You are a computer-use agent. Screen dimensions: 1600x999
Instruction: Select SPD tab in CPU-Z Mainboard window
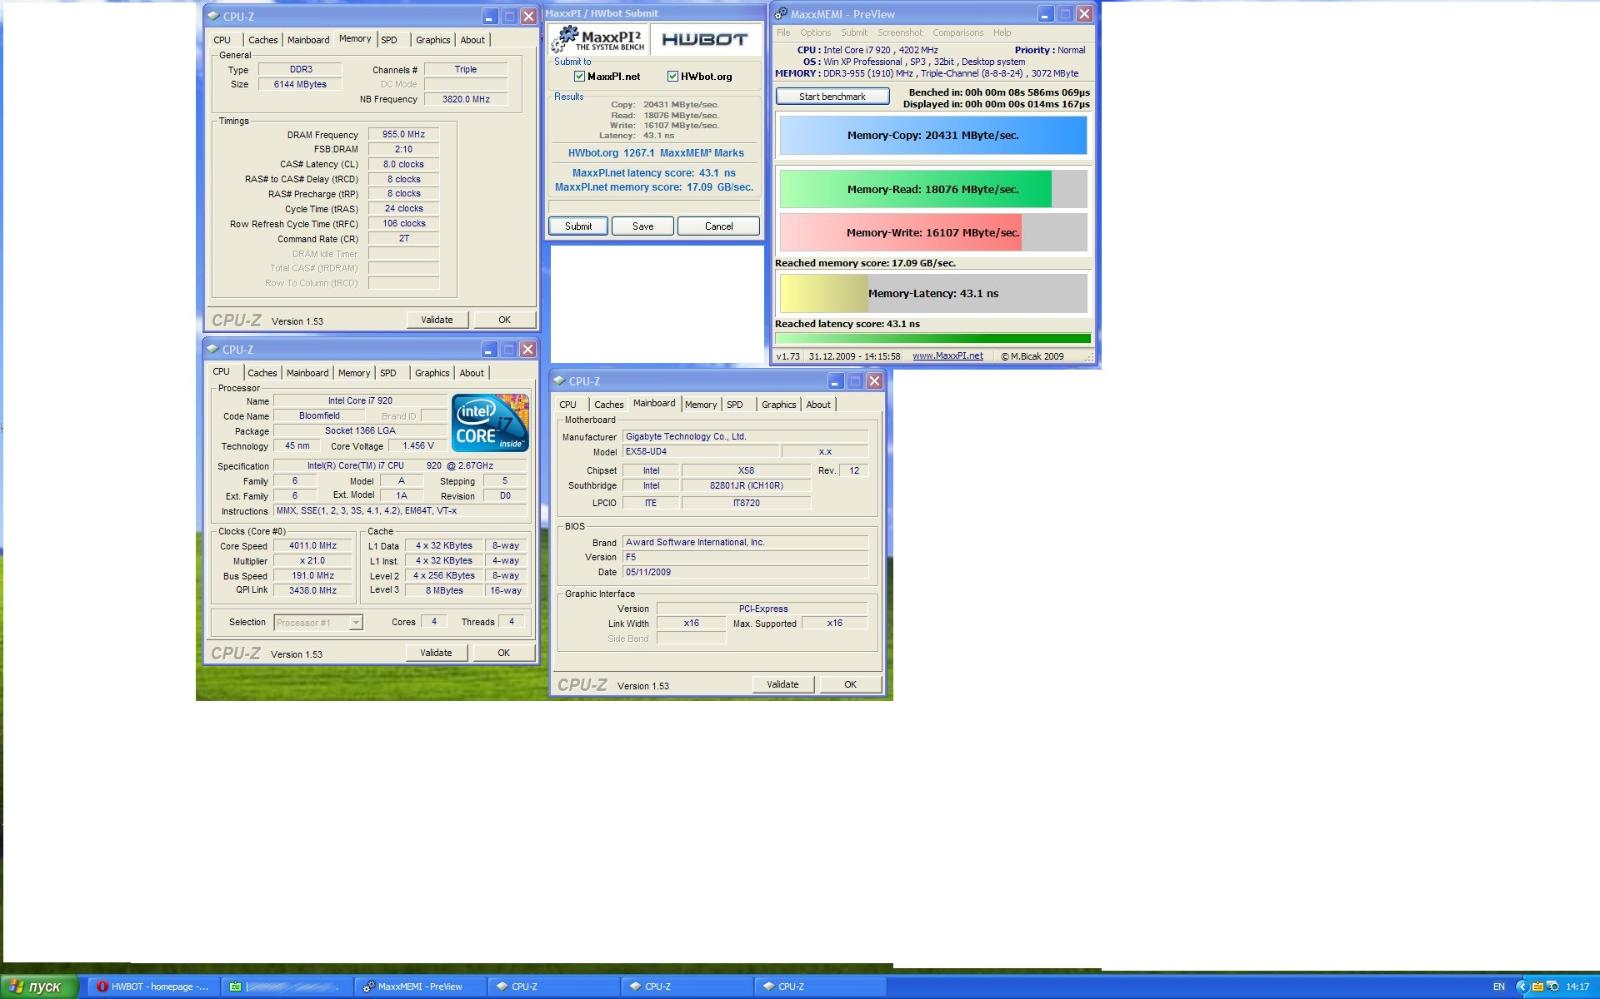735,405
